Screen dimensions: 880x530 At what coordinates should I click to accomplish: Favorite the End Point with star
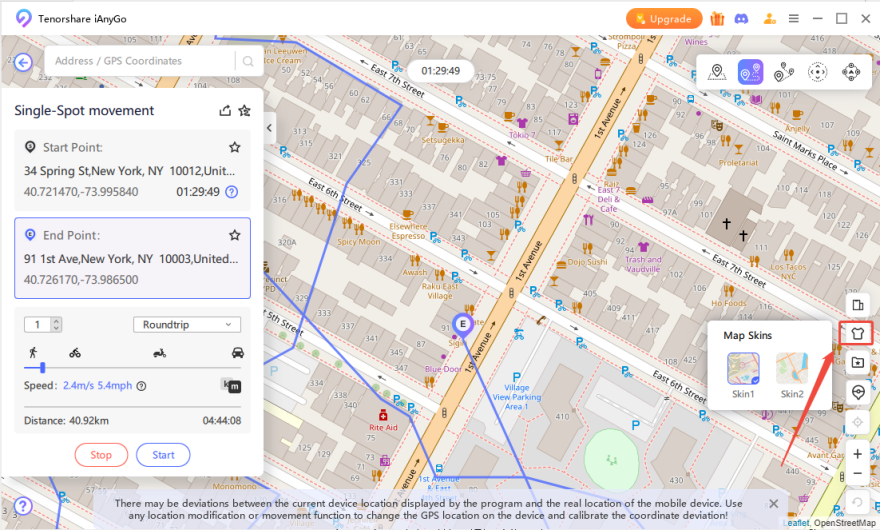pos(234,235)
